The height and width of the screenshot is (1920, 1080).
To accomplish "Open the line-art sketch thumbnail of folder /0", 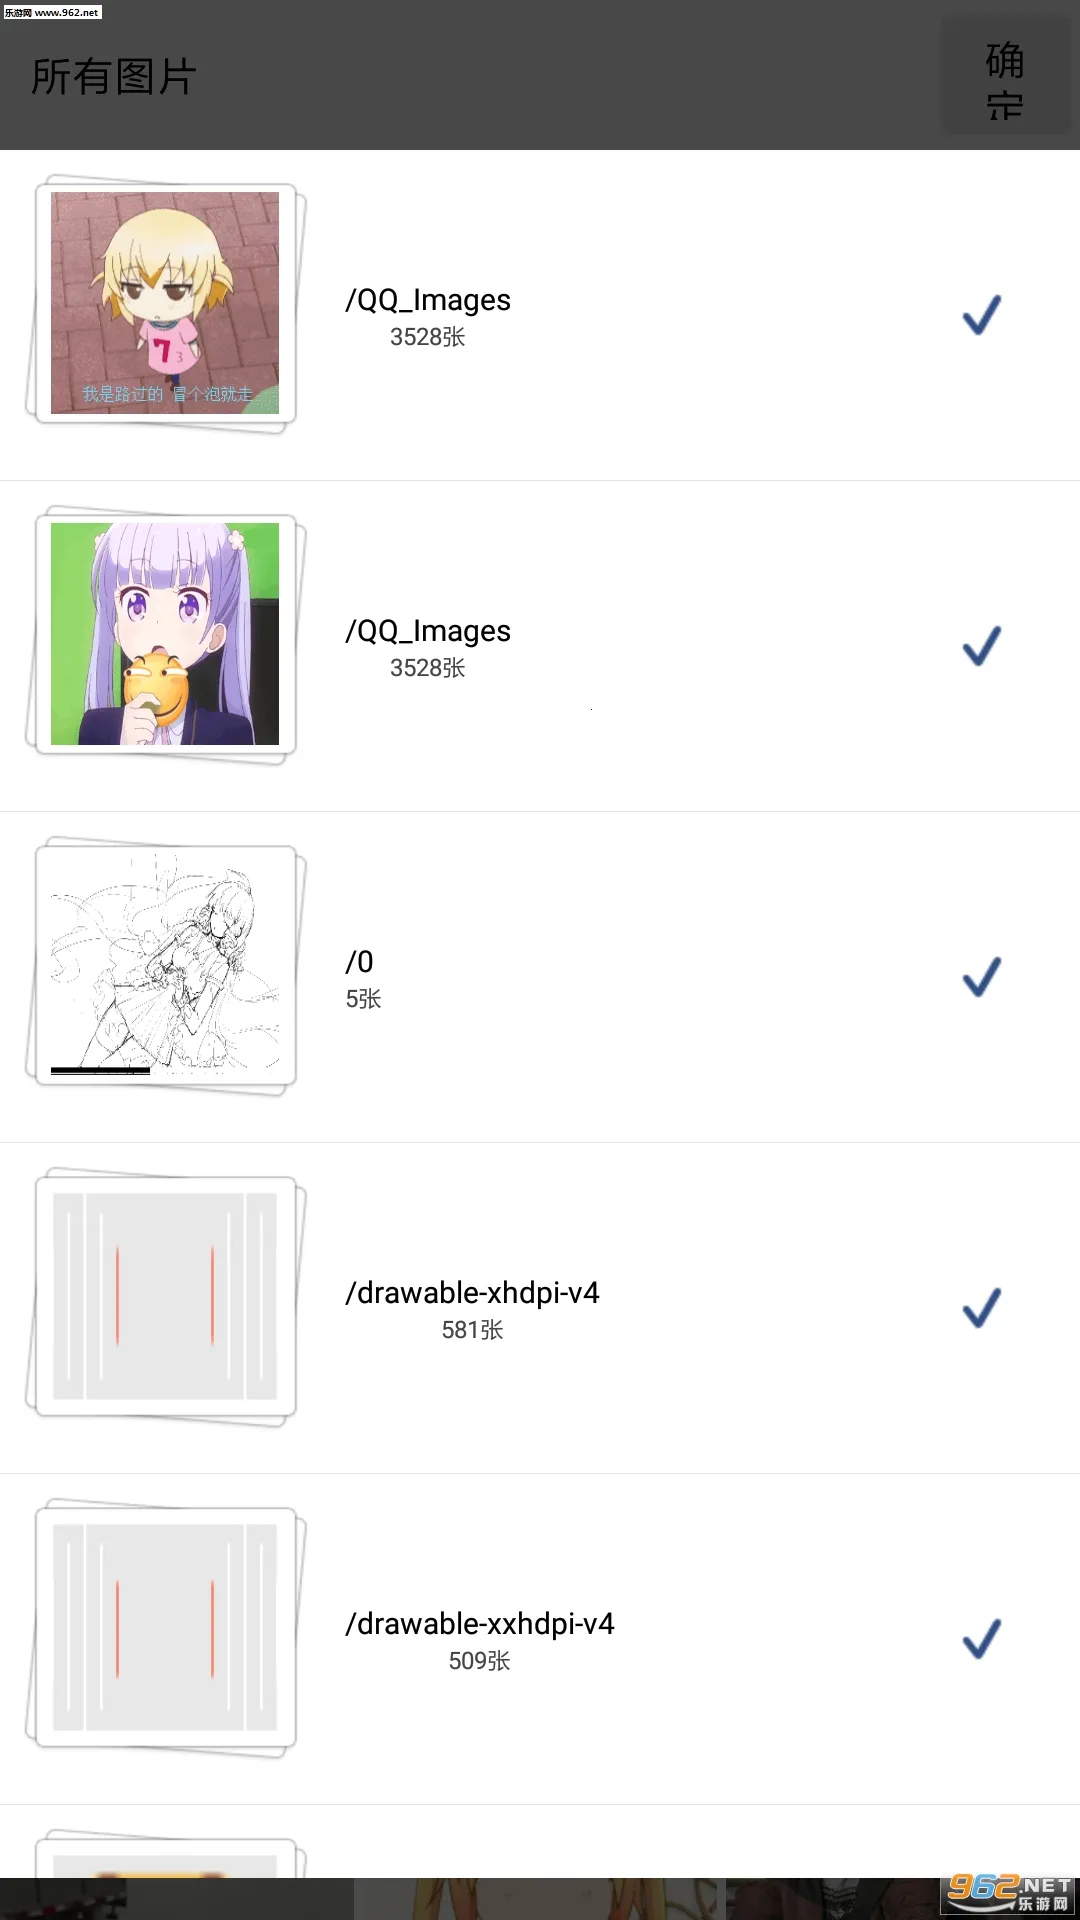I will pyautogui.click(x=165, y=965).
